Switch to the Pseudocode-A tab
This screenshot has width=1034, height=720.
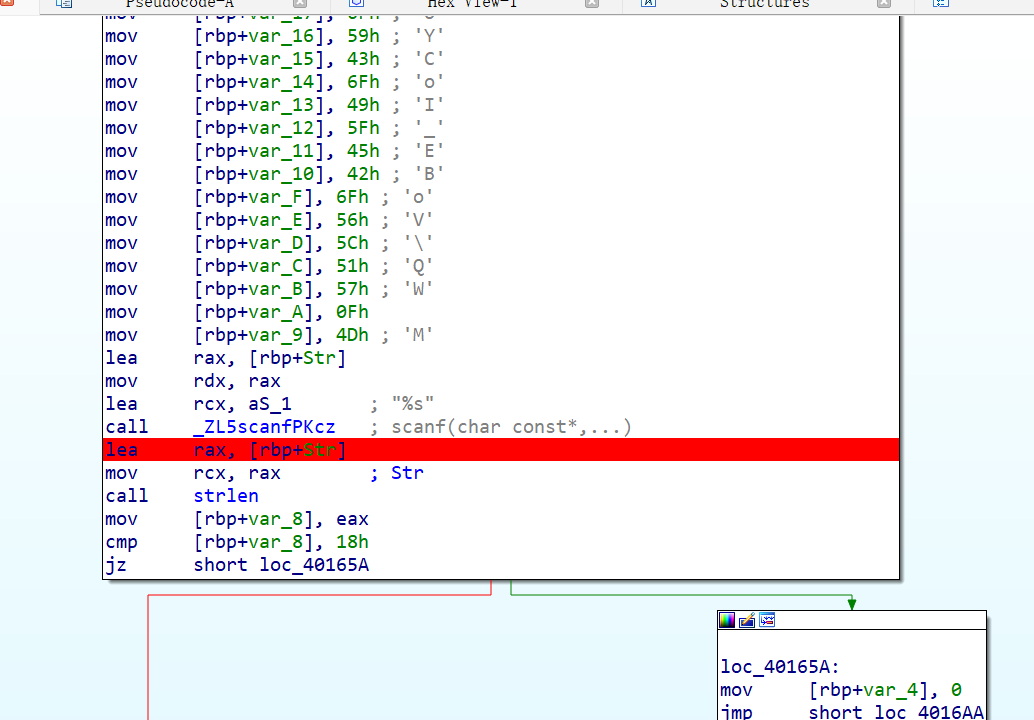[x=179, y=4]
